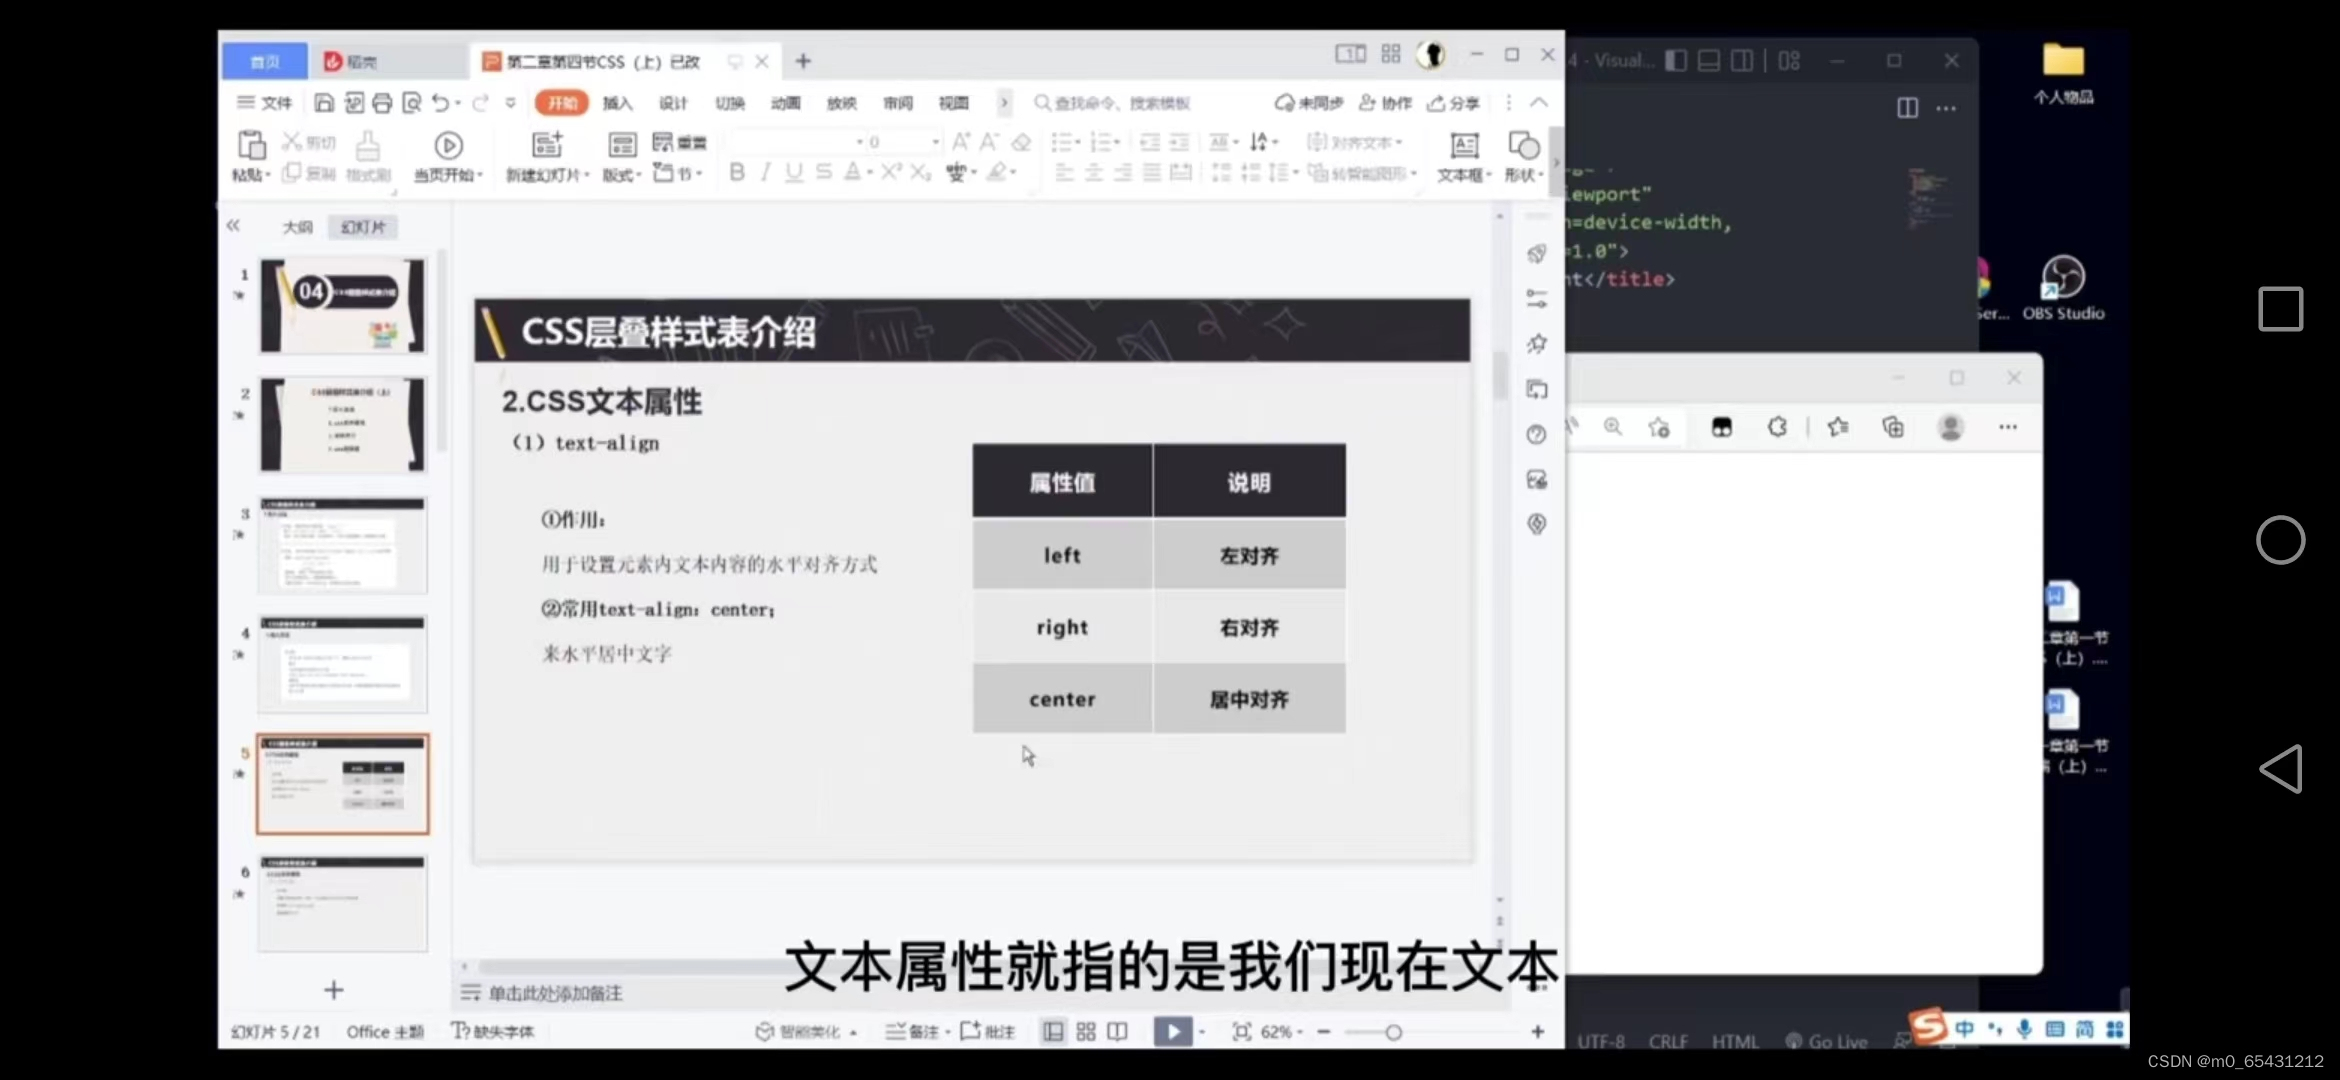2340x1080 pixels.
Task: Click the Shapes (形状) icon
Action: click(1524, 146)
